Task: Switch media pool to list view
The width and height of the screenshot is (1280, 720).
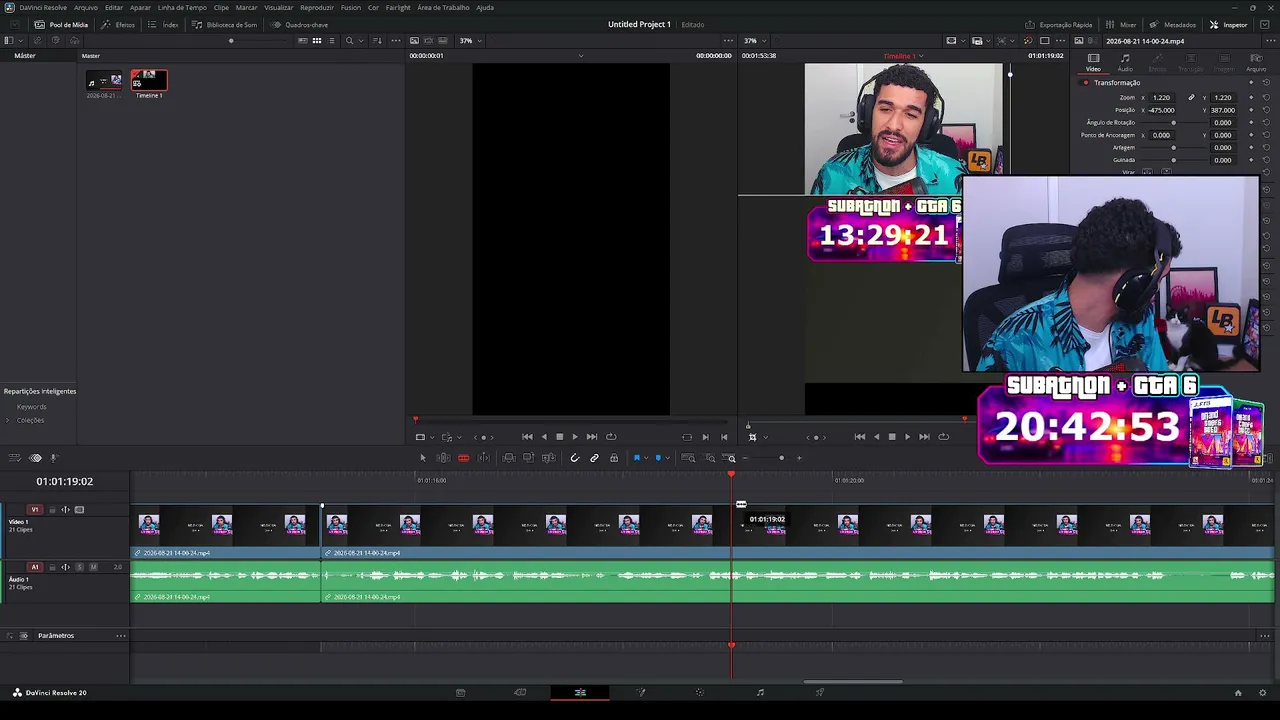Action: [x=331, y=41]
